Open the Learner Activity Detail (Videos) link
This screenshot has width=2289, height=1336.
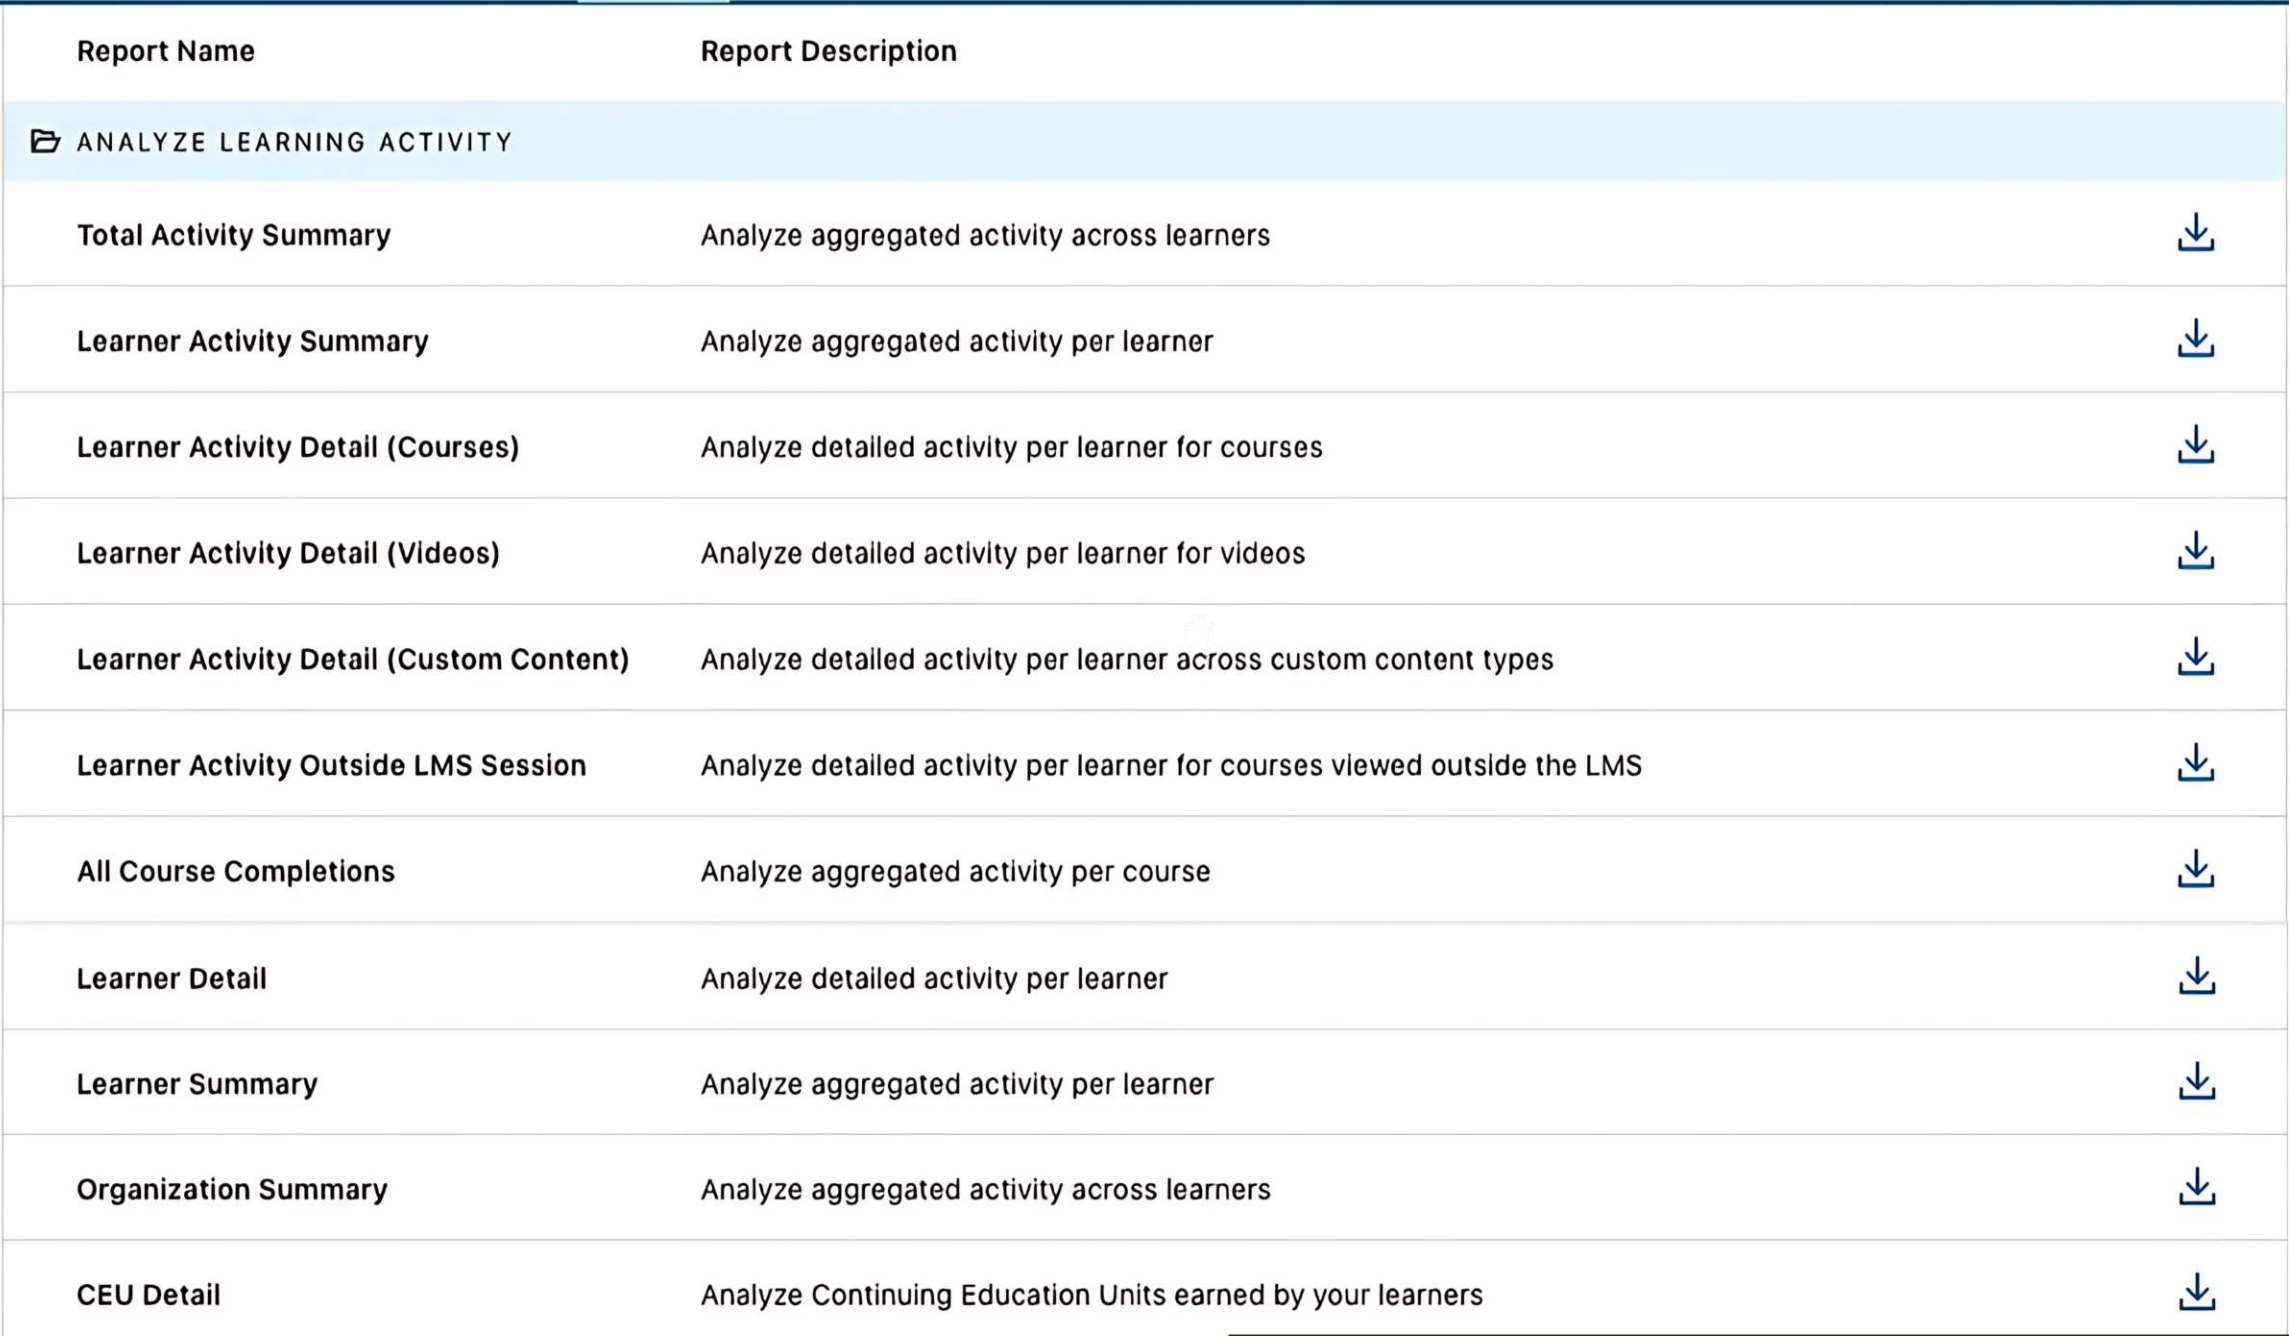[x=288, y=553]
